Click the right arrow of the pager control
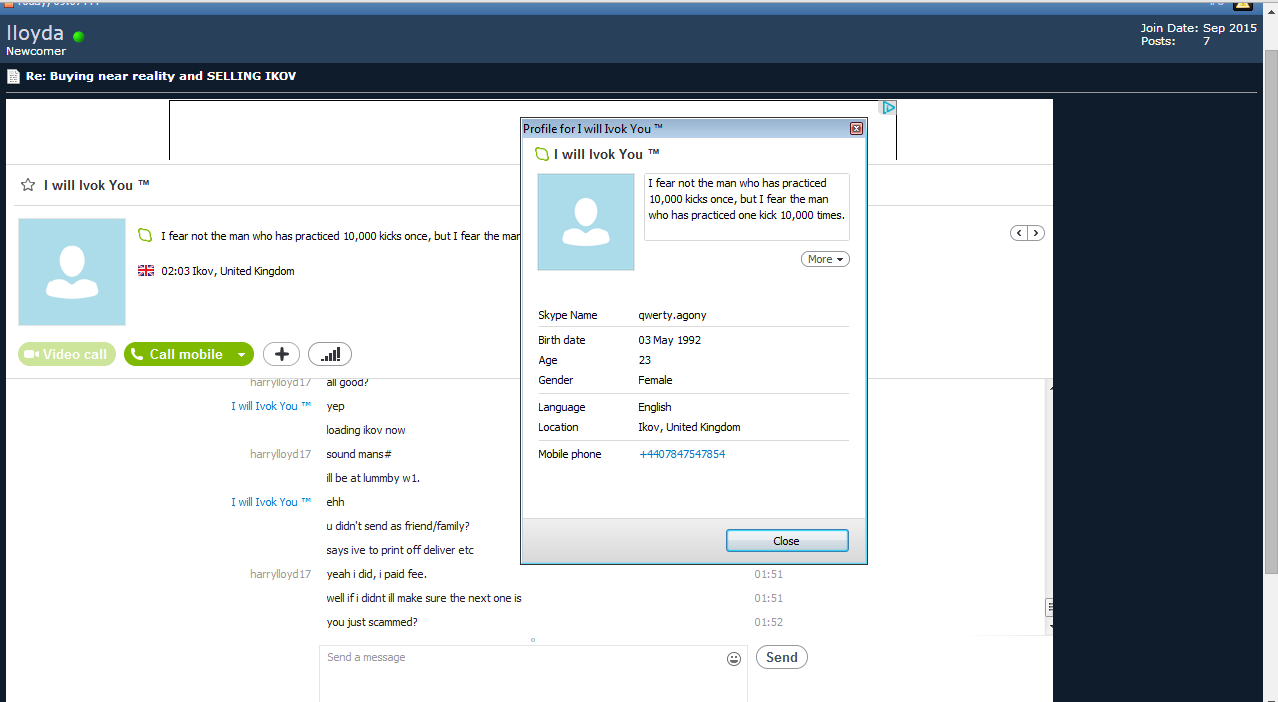The width and height of the screenshot is (1278, 702). pos(1036,233)
